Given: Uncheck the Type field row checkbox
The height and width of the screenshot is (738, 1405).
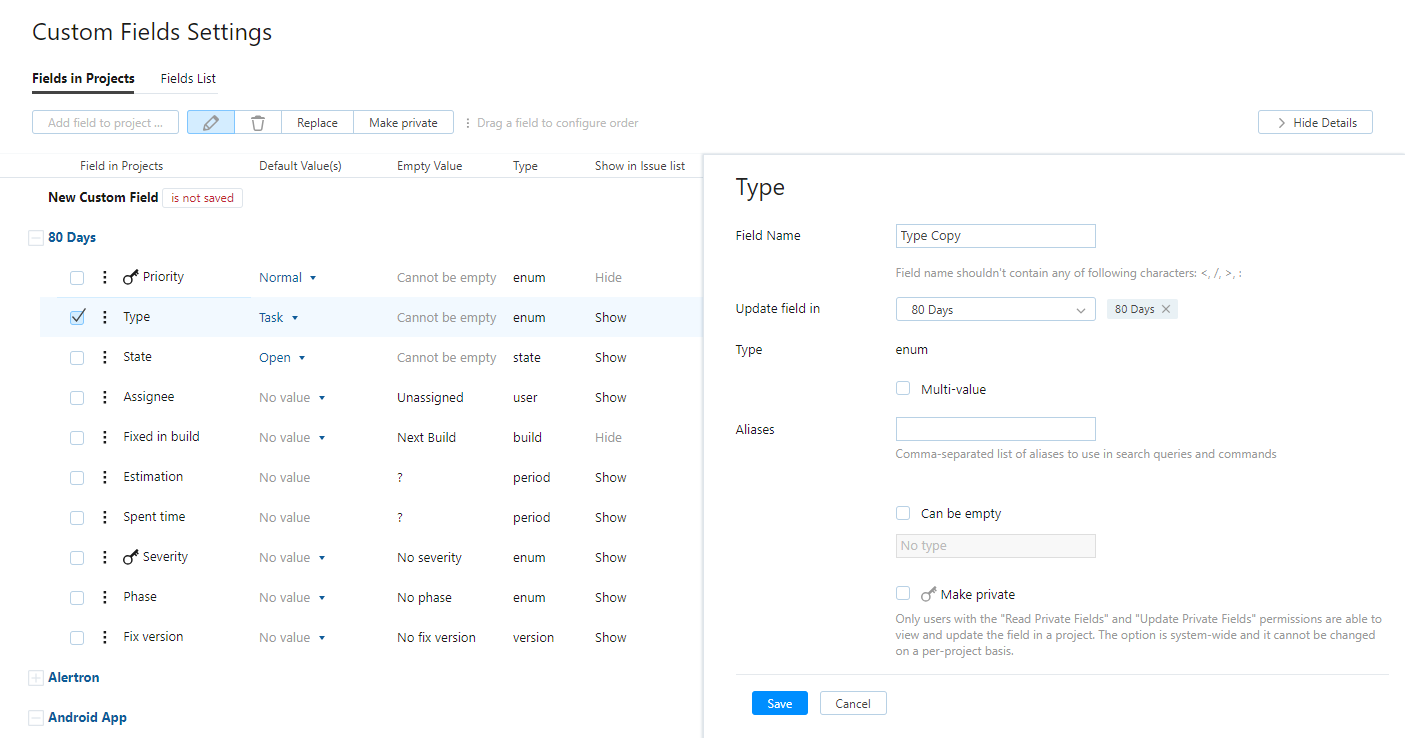Looking at the screenshot, I should click(x=77, y=318).
